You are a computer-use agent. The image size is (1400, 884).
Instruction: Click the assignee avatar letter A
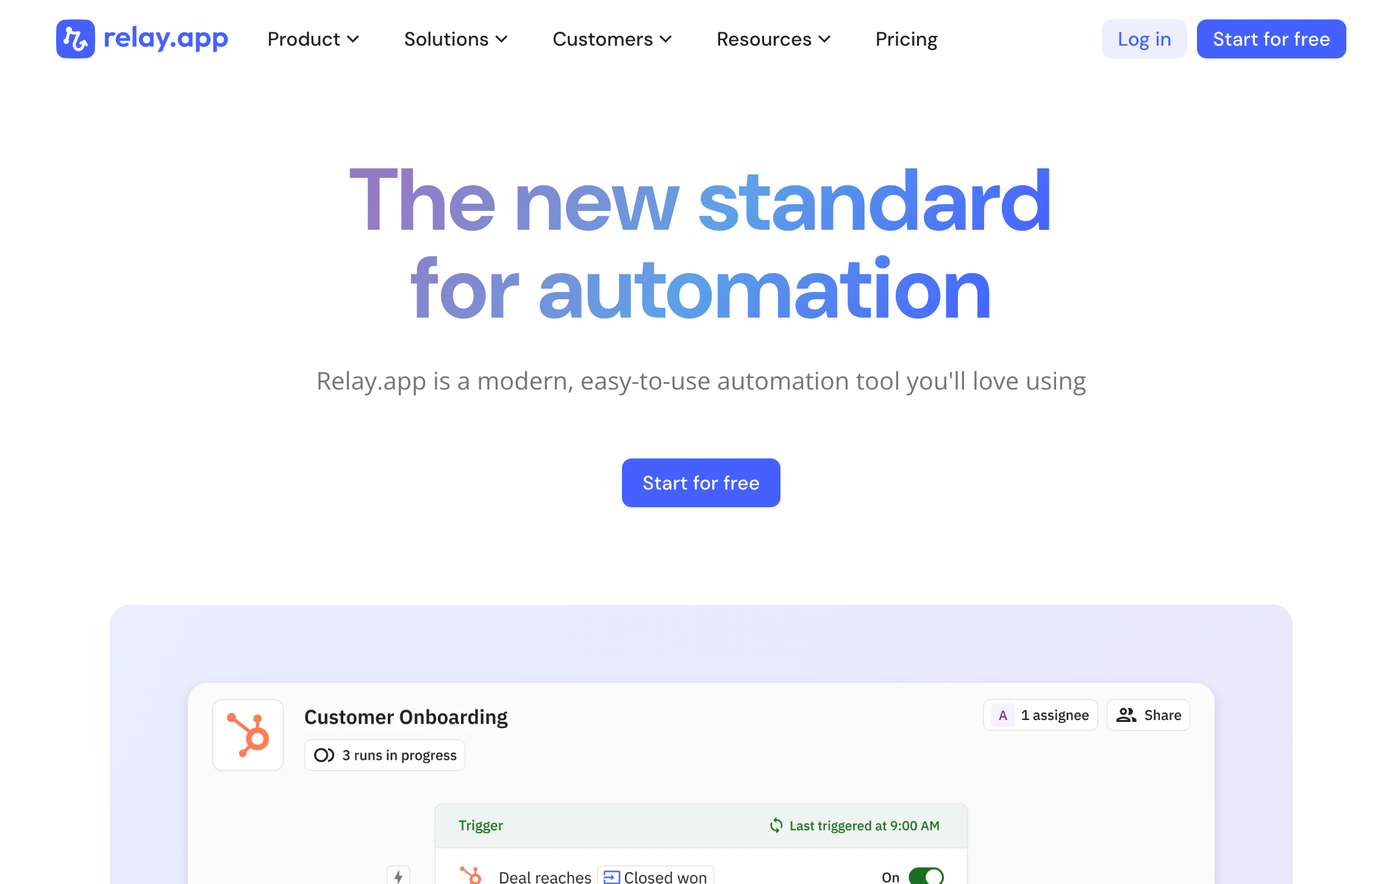point(1003,715)
